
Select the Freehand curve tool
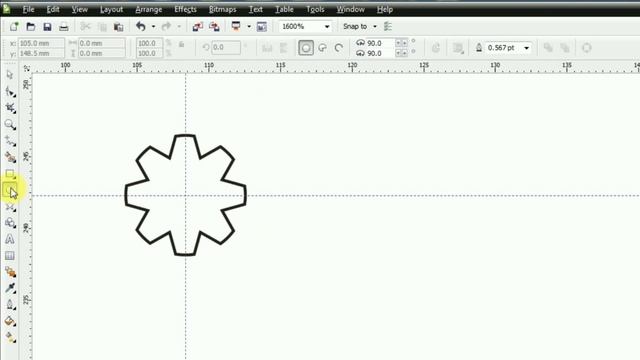point(10,141)
